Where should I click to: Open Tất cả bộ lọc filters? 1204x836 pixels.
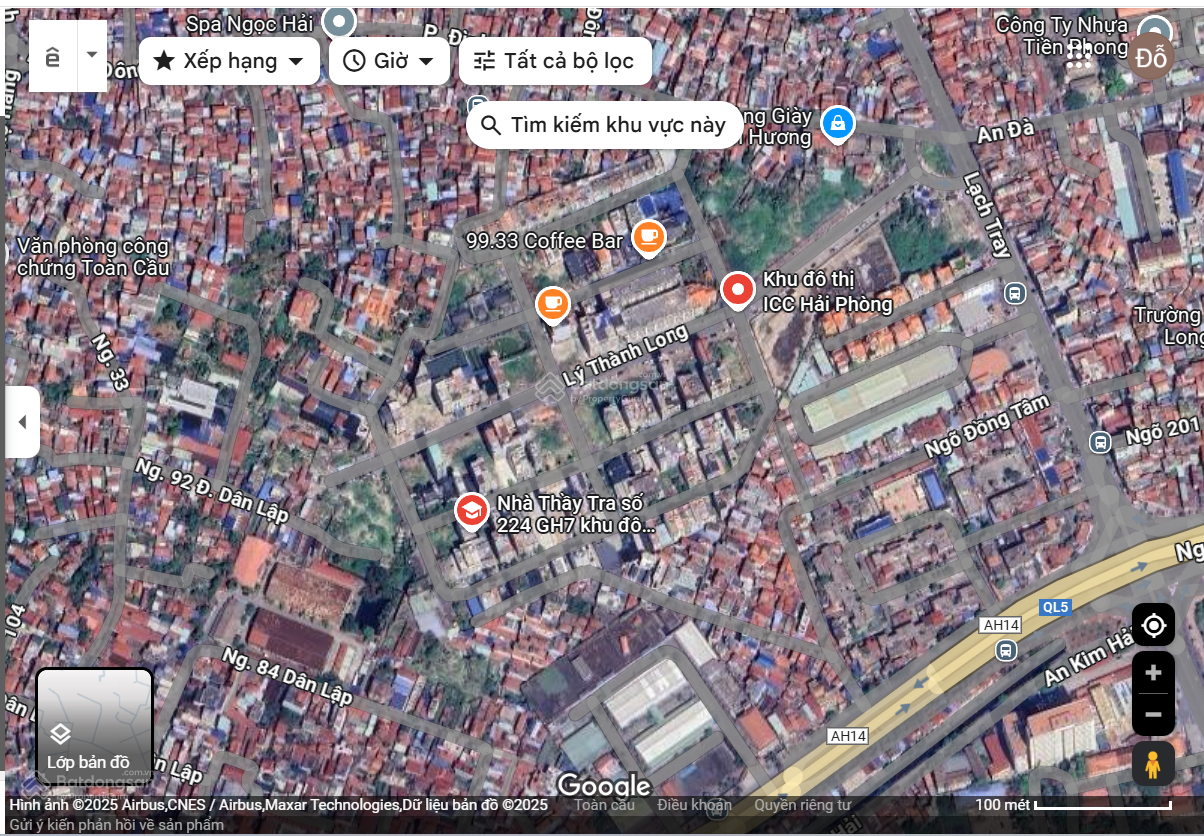(x=555, y=61)
